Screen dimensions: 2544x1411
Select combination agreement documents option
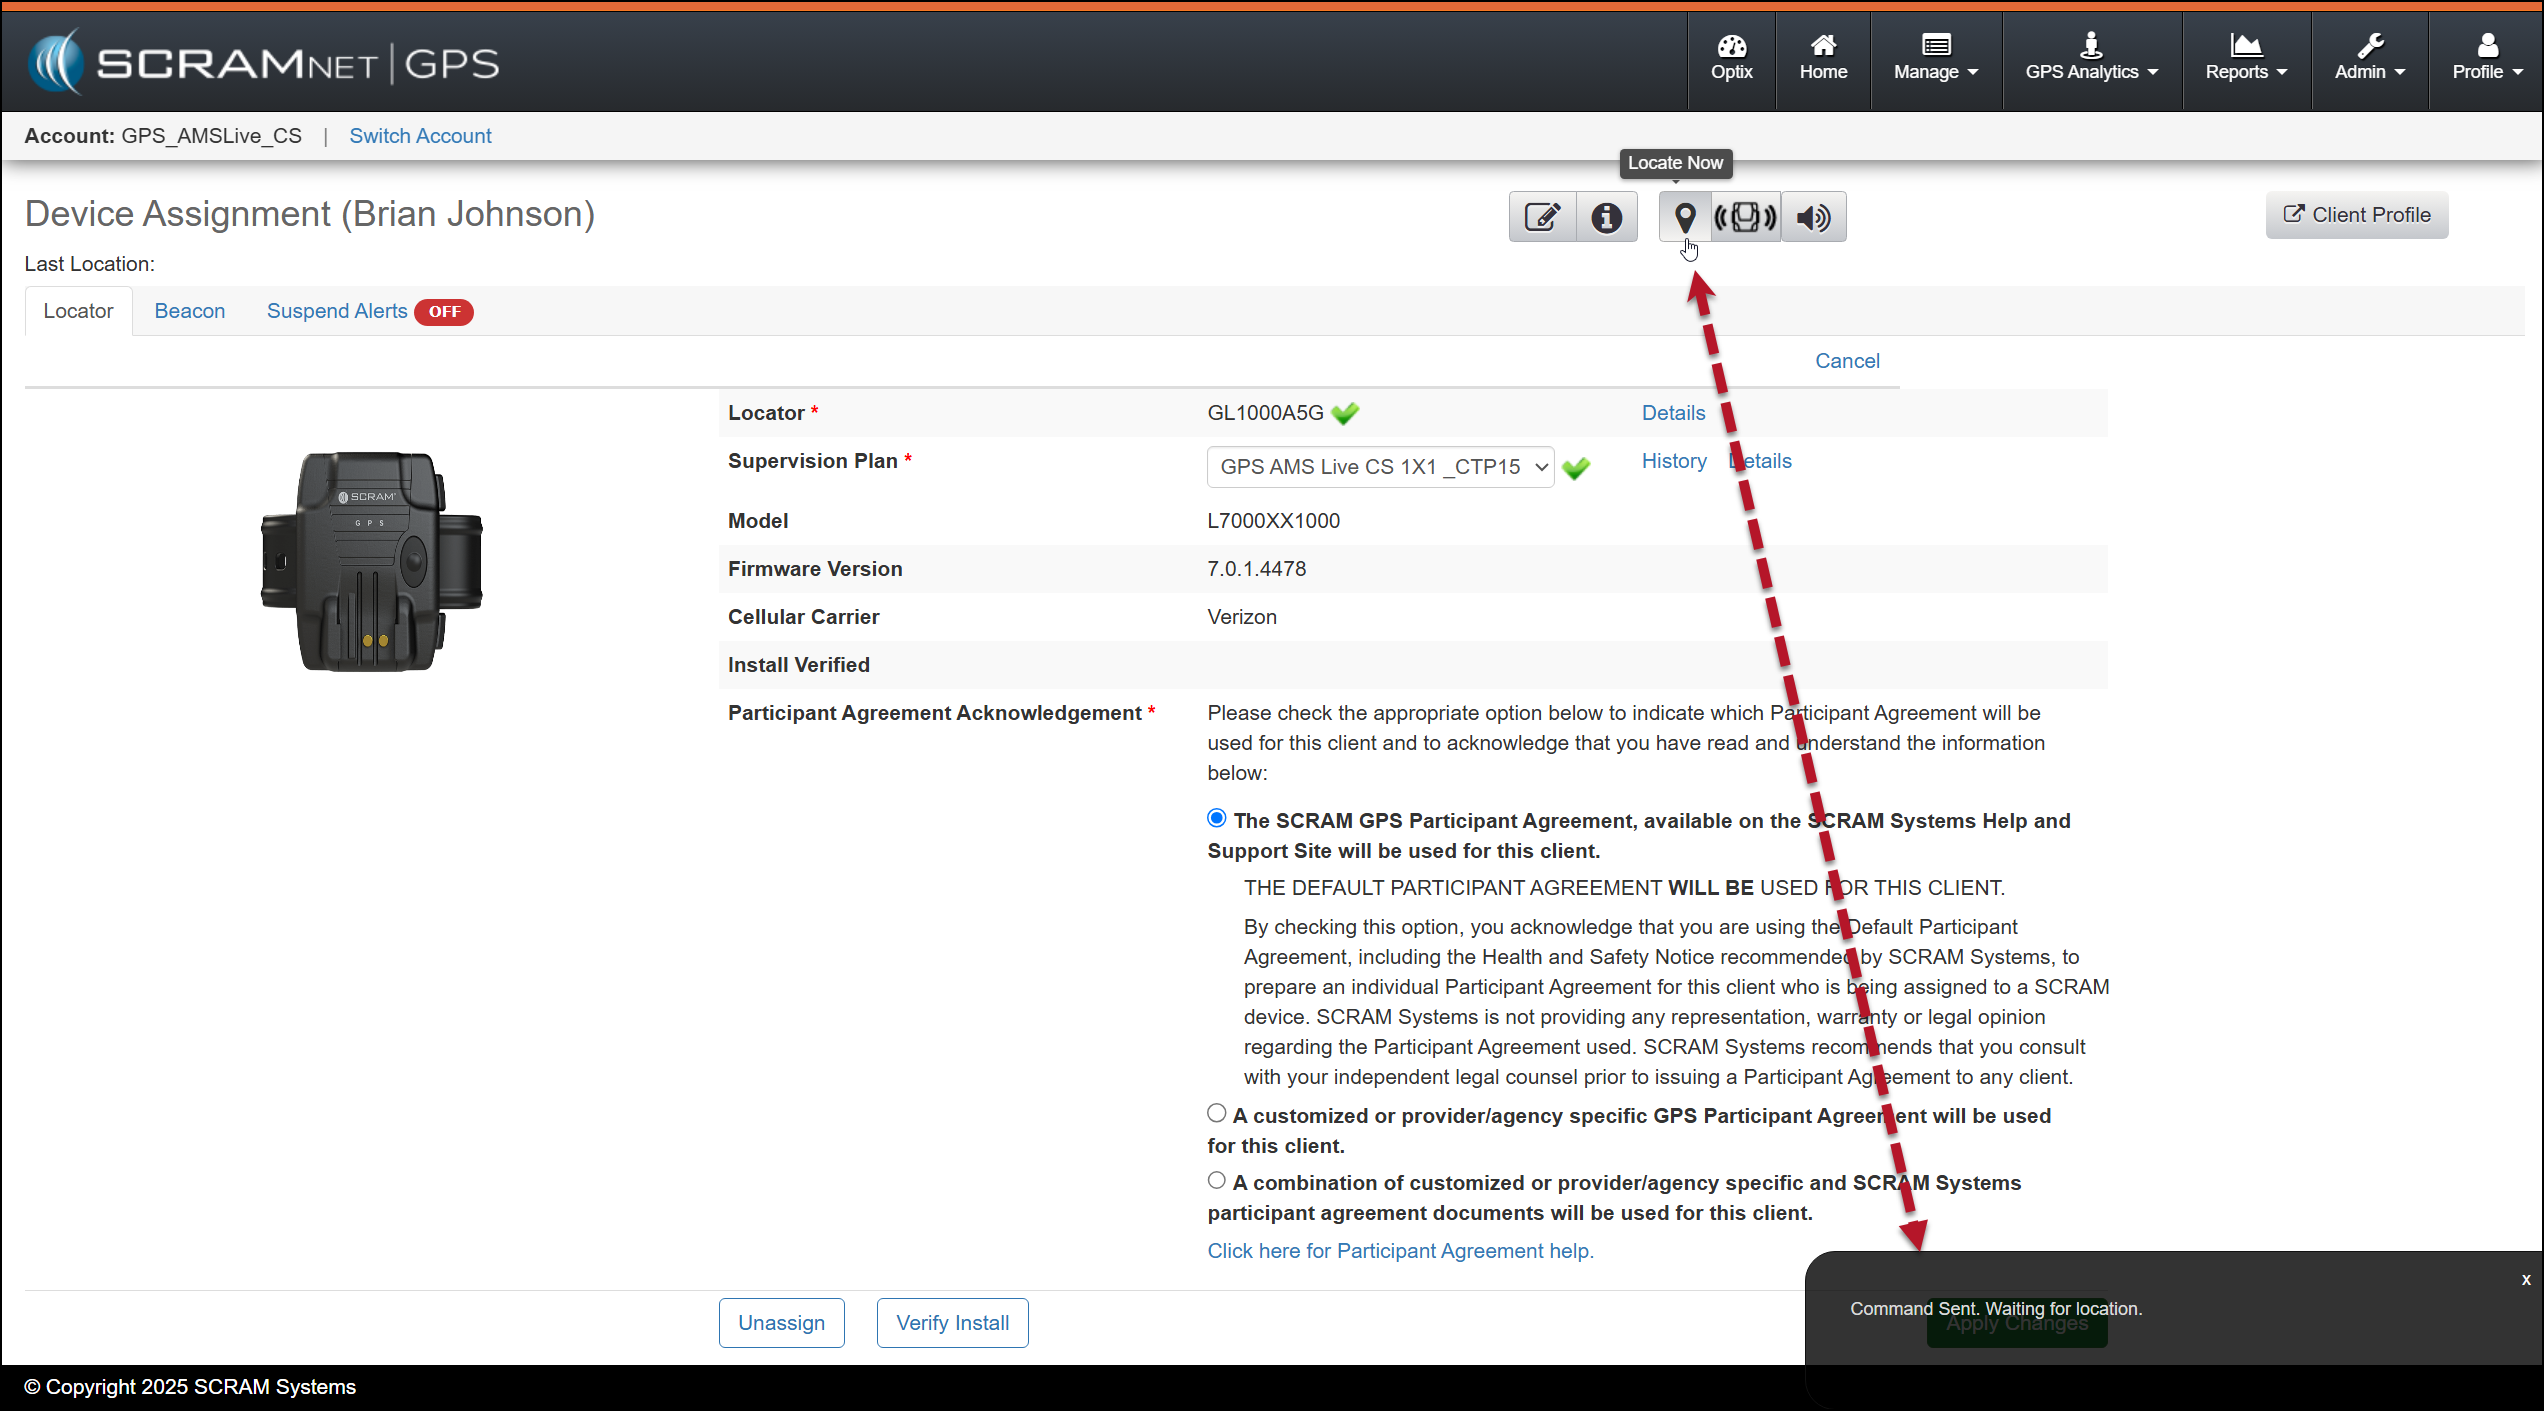pyautogui.click(x=1216, y=1180)
